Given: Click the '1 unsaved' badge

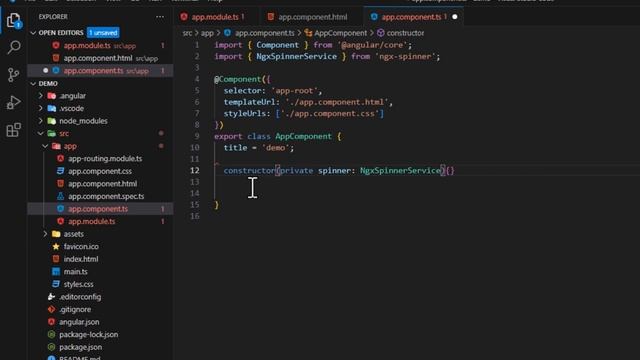Looking at the screenshot, I should tap(103, 33).
